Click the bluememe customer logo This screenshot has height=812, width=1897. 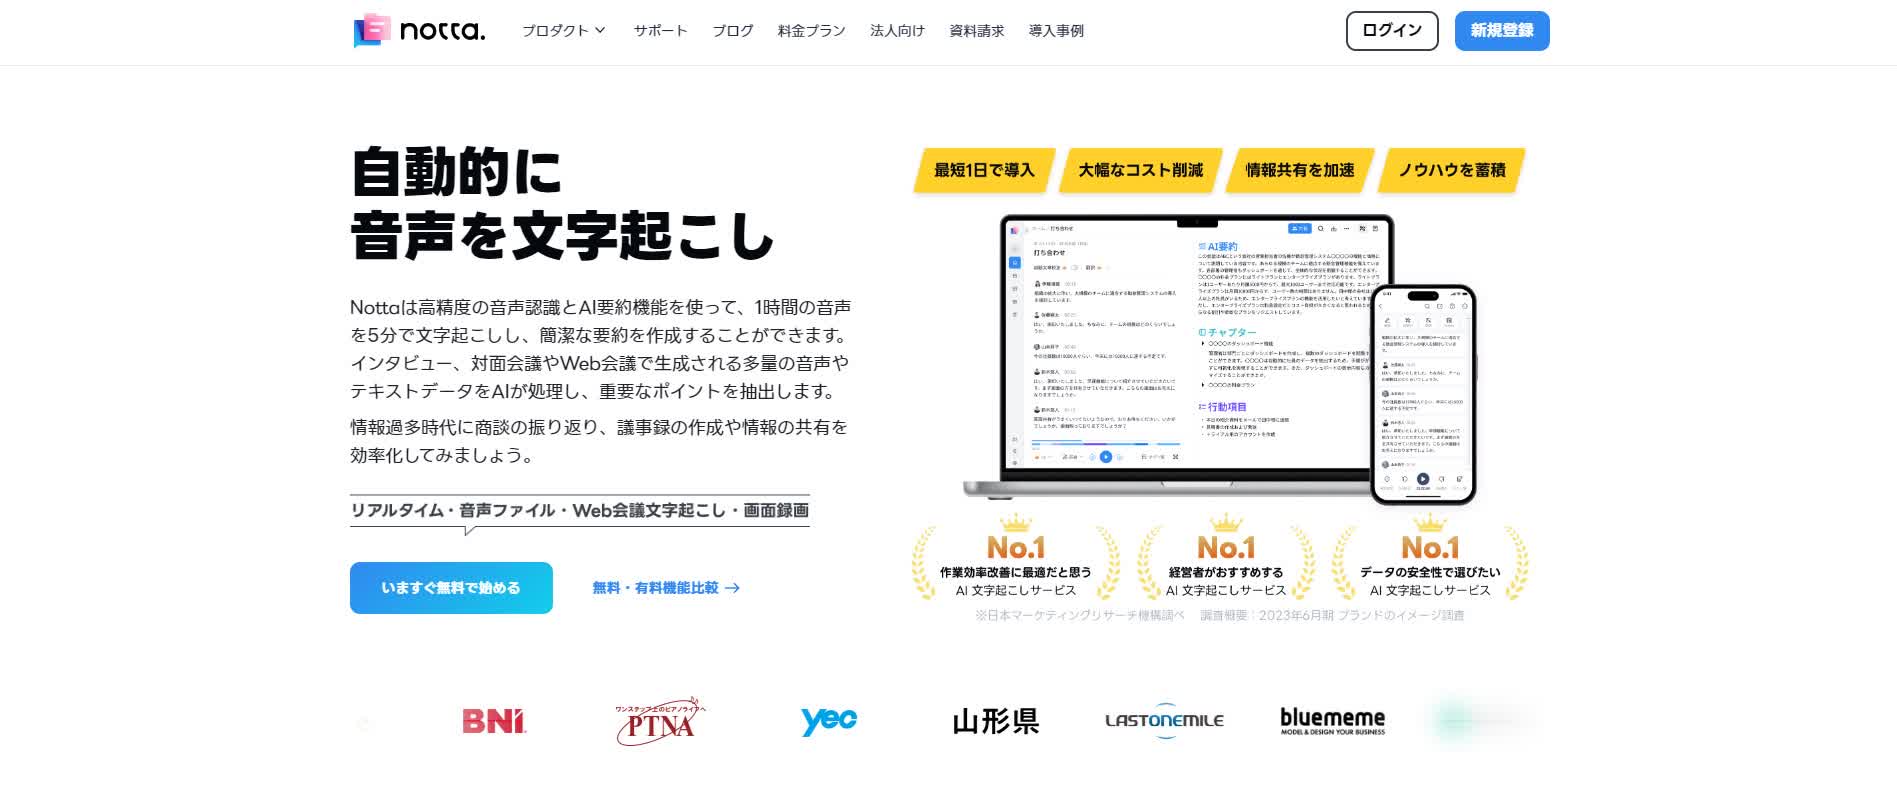point(1333,721)
